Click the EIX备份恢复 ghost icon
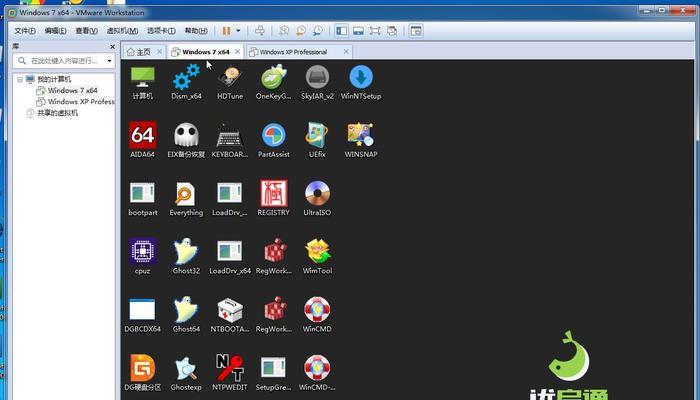The height and width of the screenshot is (400, 700). point(186,140)
